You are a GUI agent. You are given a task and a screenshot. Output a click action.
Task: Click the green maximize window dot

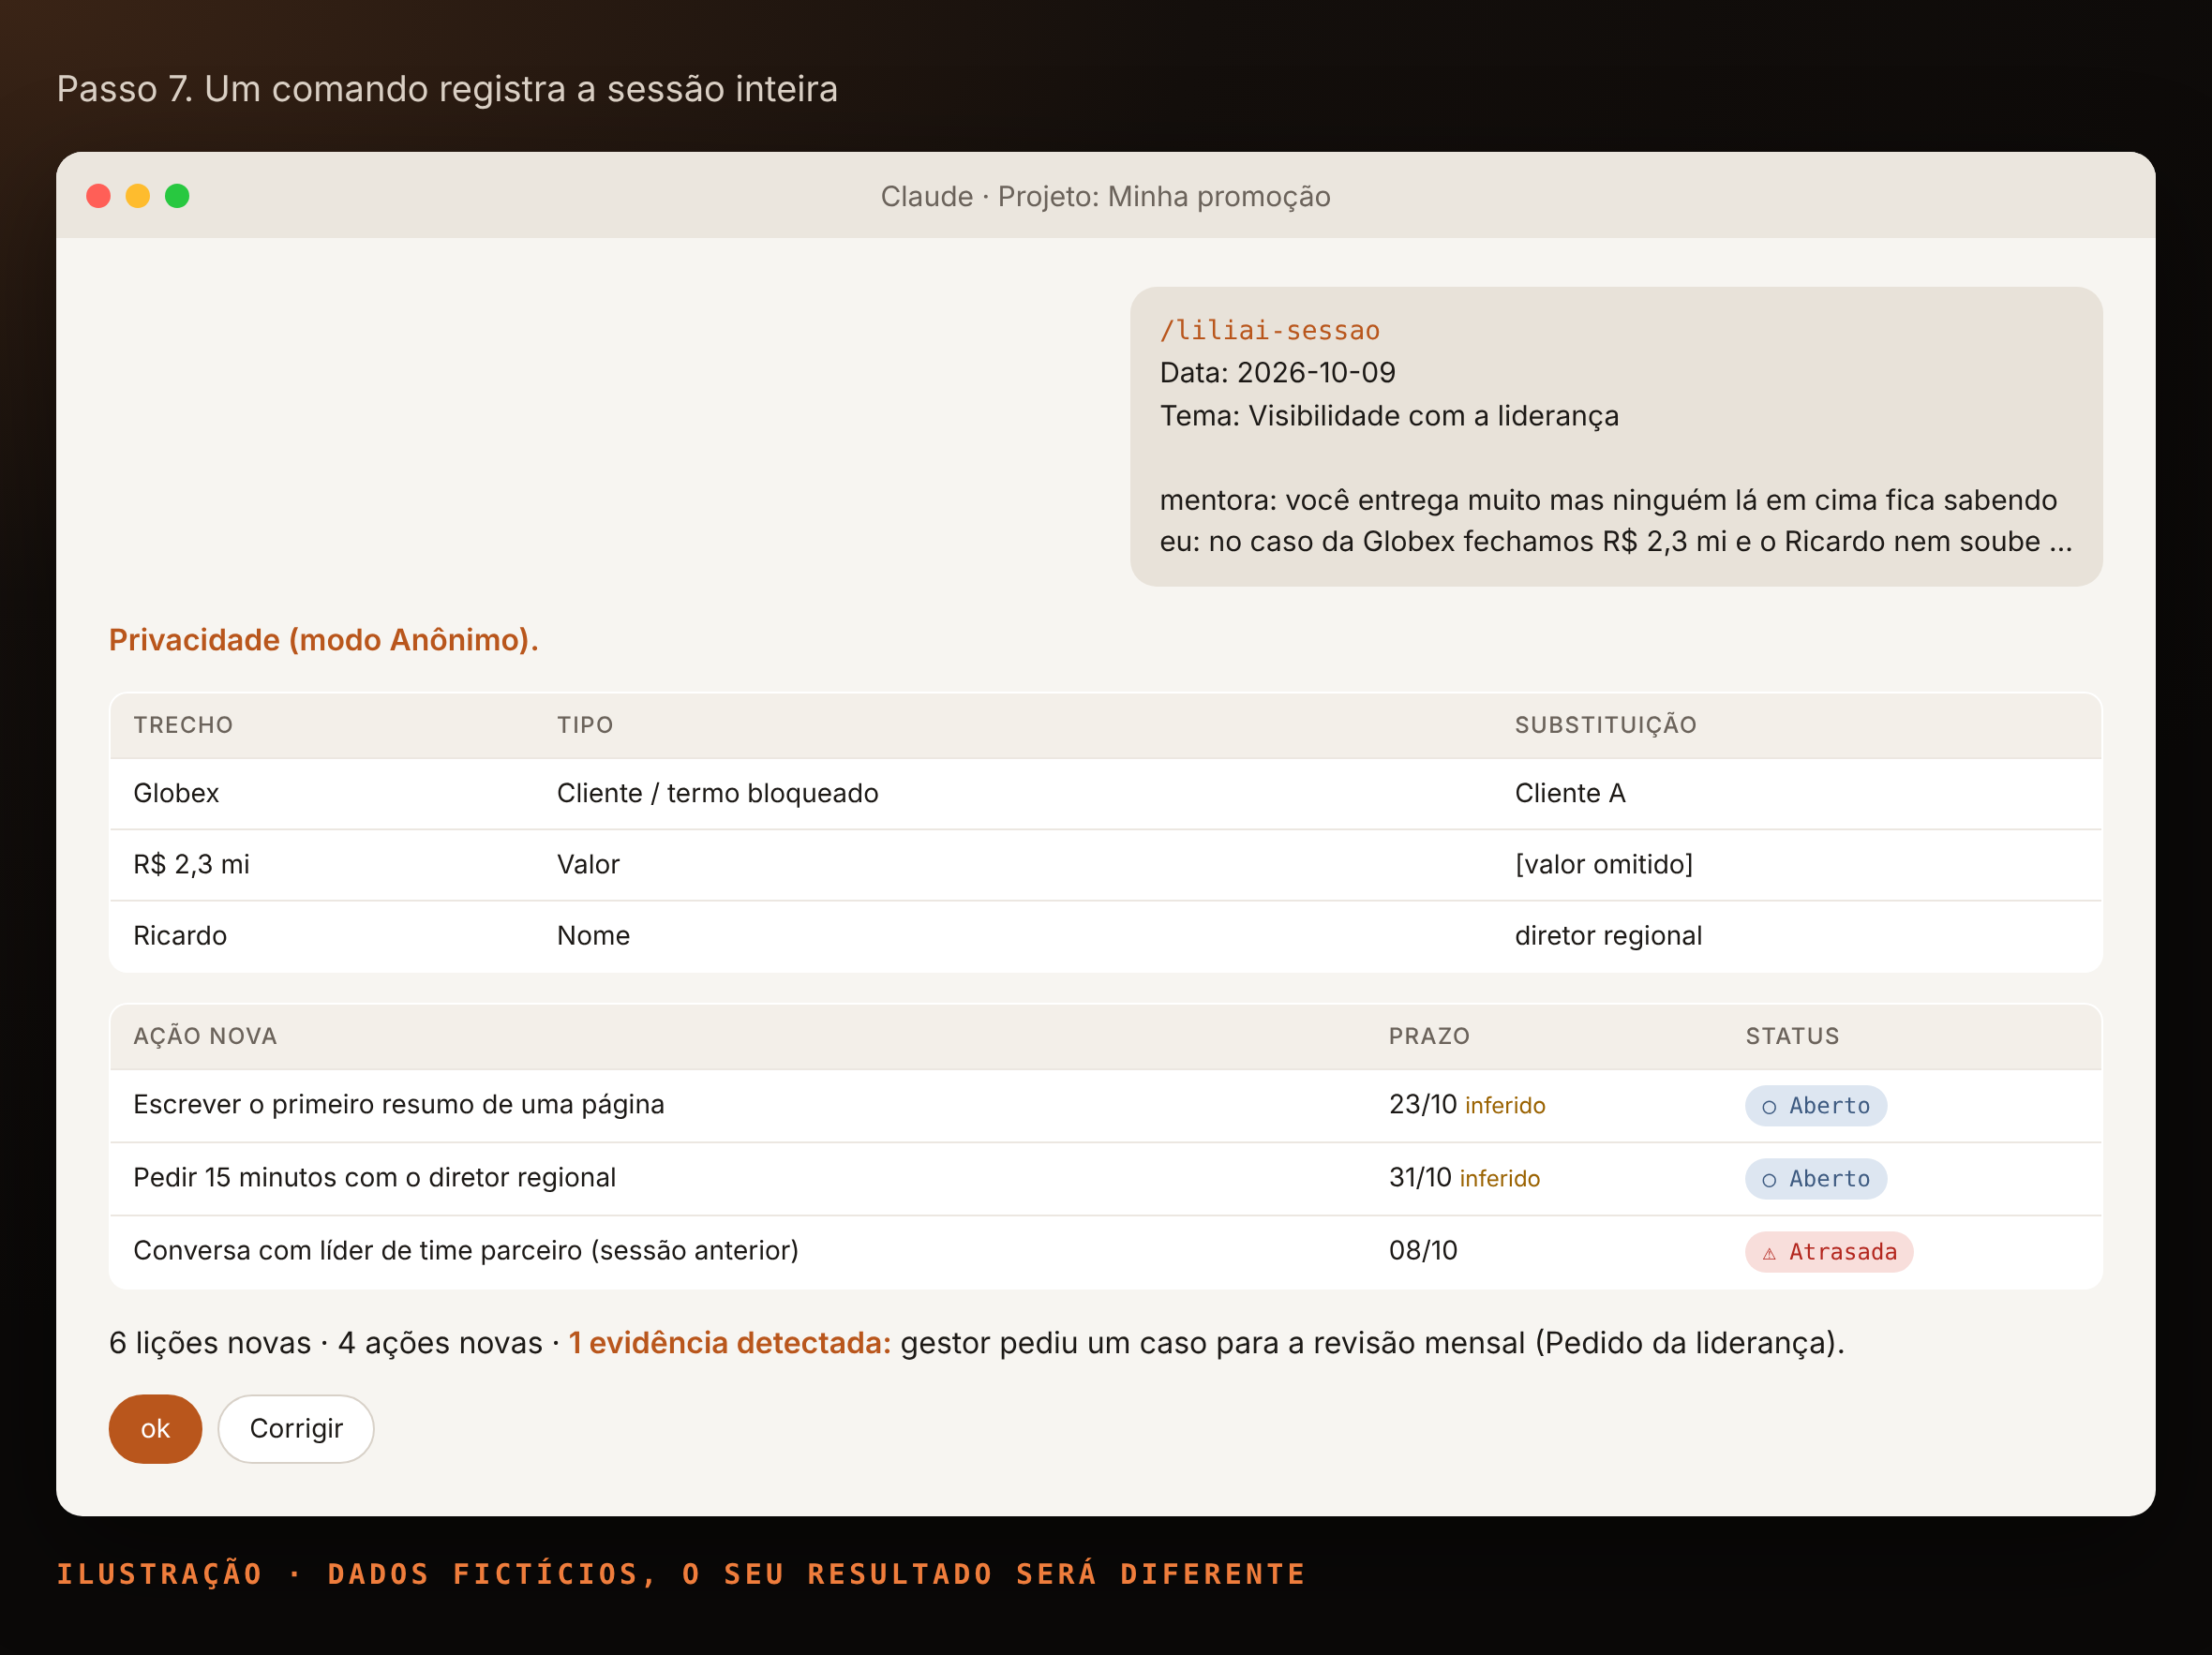pos(177,196)
